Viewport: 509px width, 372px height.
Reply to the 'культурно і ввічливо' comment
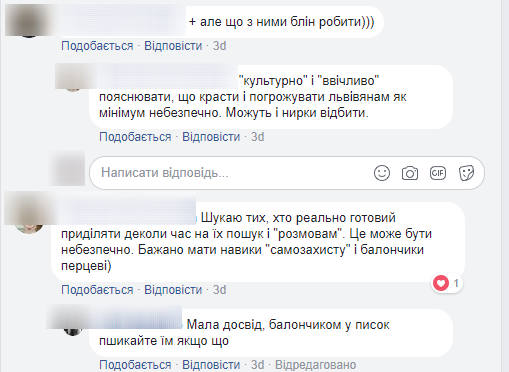click(211, 137)
